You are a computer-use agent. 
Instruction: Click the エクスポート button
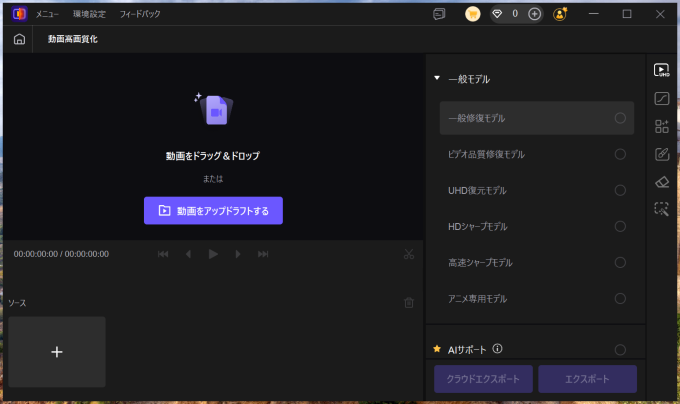[x=587, y=379]
